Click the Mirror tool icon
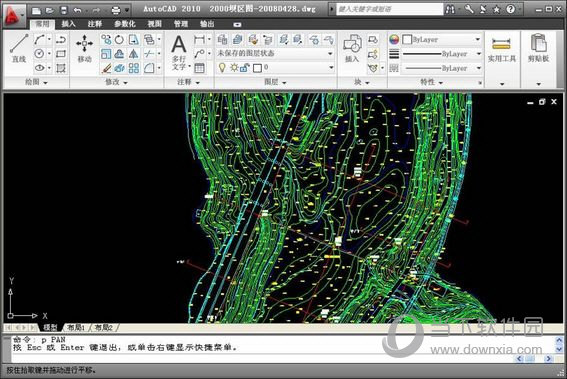Image resolution: width=567 pixels, height=379 pixels. [x=134, y=54]
